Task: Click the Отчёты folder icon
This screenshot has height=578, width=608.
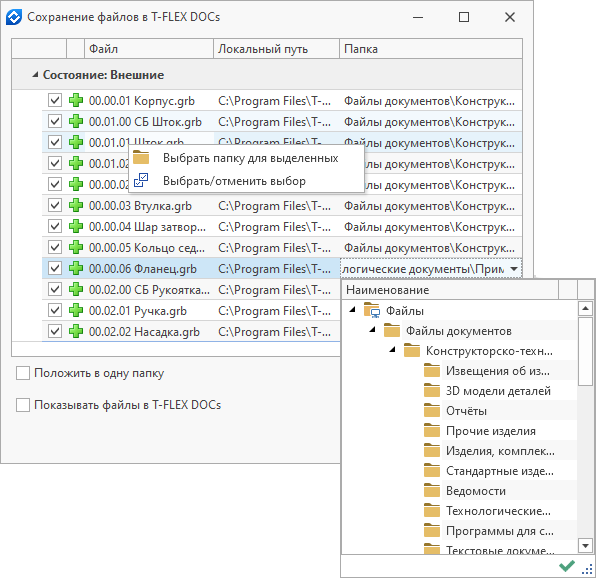Action: pyautogui.click(x=432, y=411)
